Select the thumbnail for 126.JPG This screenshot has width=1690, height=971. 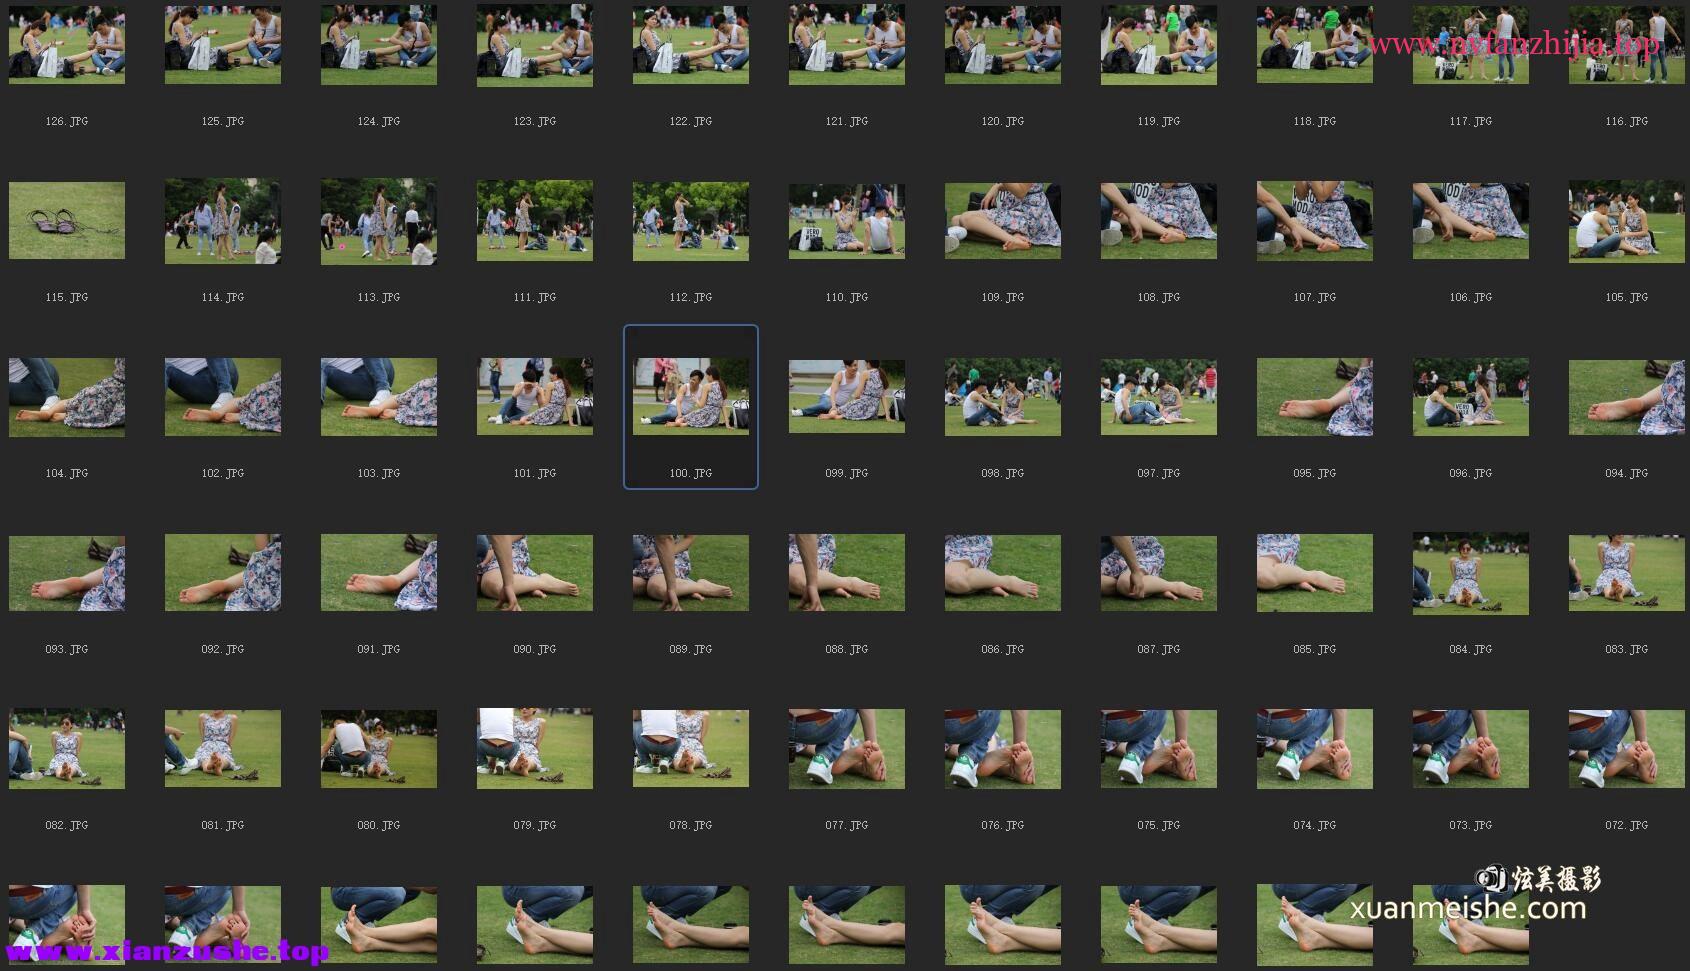click(x=67, y=44)
